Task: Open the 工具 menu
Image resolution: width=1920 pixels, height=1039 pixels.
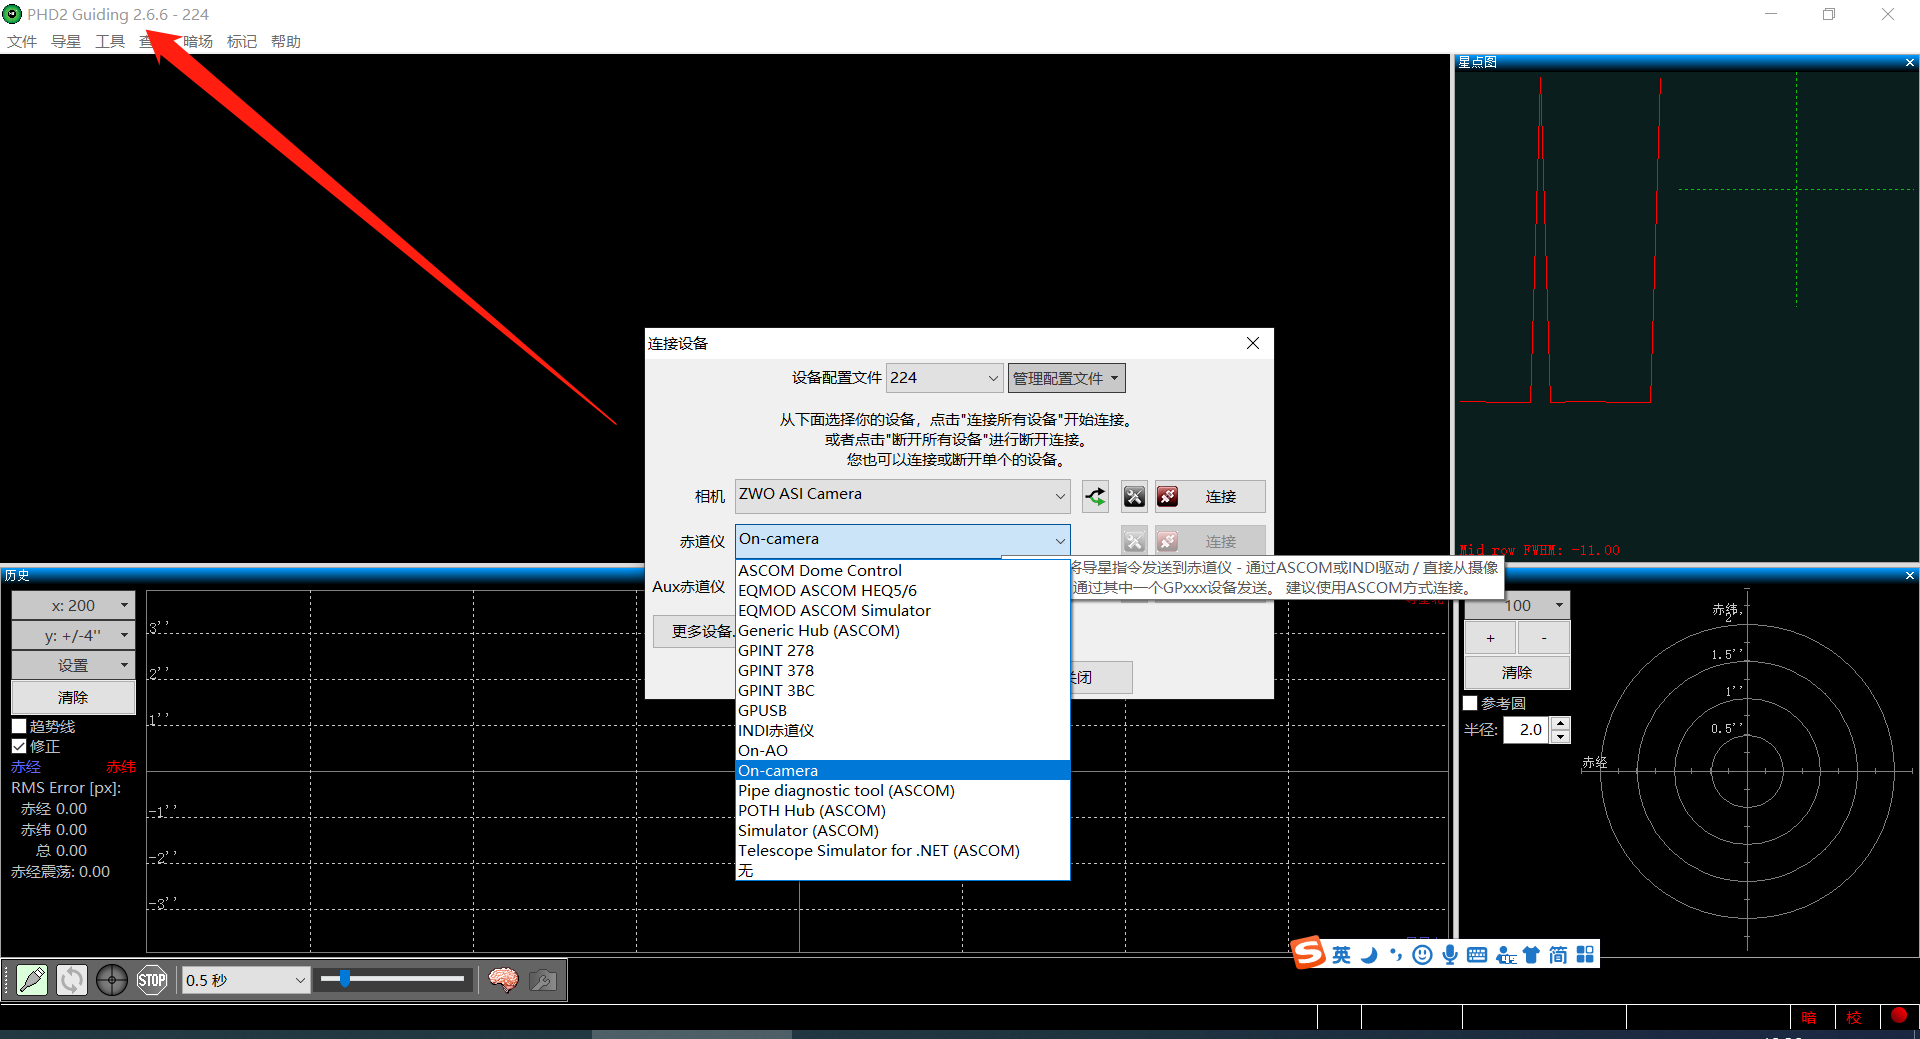Action: click(110, 41)
